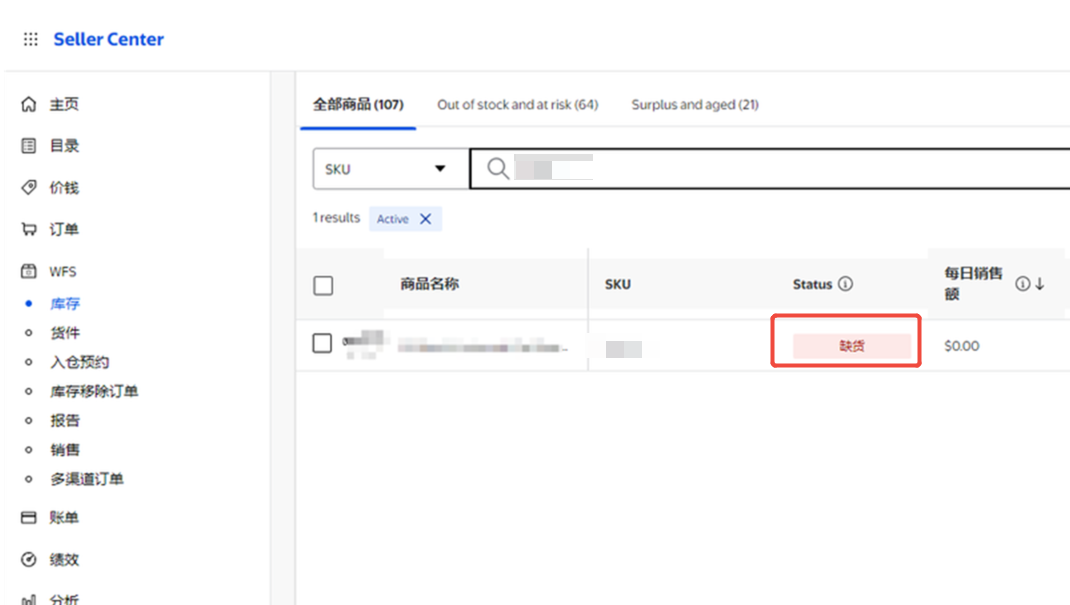Check the first product row checkbox
The image size is (1070, 605).
(x=322, y=344)
